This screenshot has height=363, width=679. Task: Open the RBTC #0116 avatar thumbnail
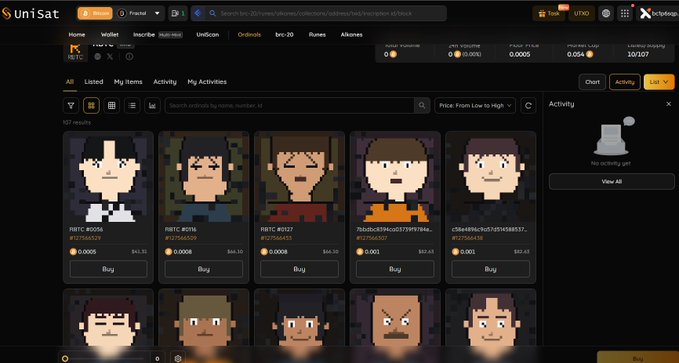(204, 177)
